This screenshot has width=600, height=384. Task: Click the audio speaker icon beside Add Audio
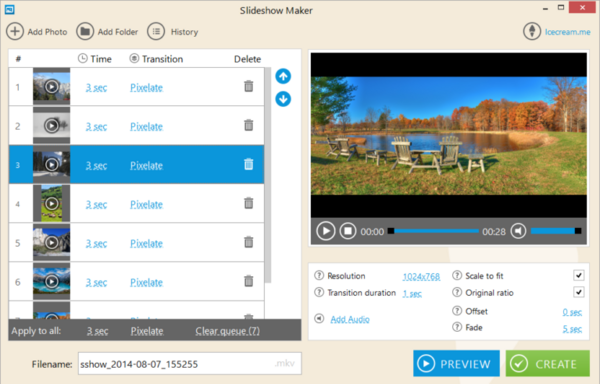click(319, 319)
